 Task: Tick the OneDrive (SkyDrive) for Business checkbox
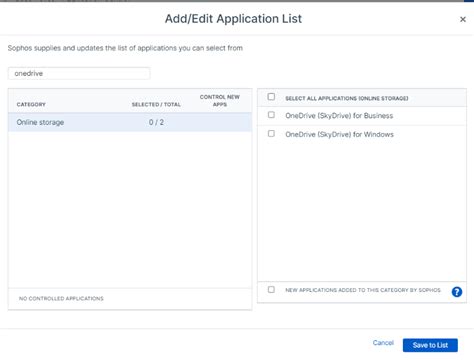(271, 115)
